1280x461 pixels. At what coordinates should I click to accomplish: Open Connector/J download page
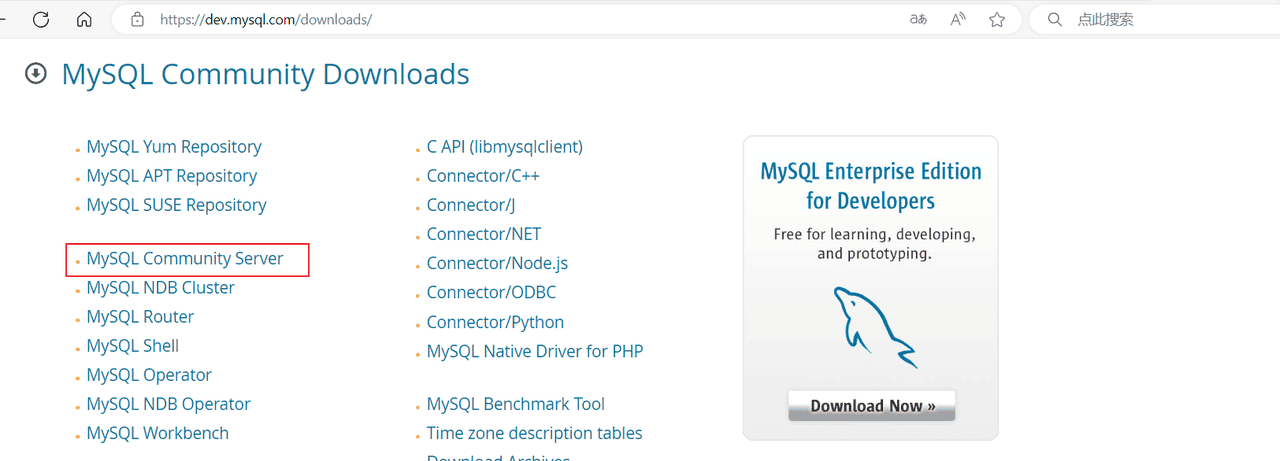tap(471, 205)
